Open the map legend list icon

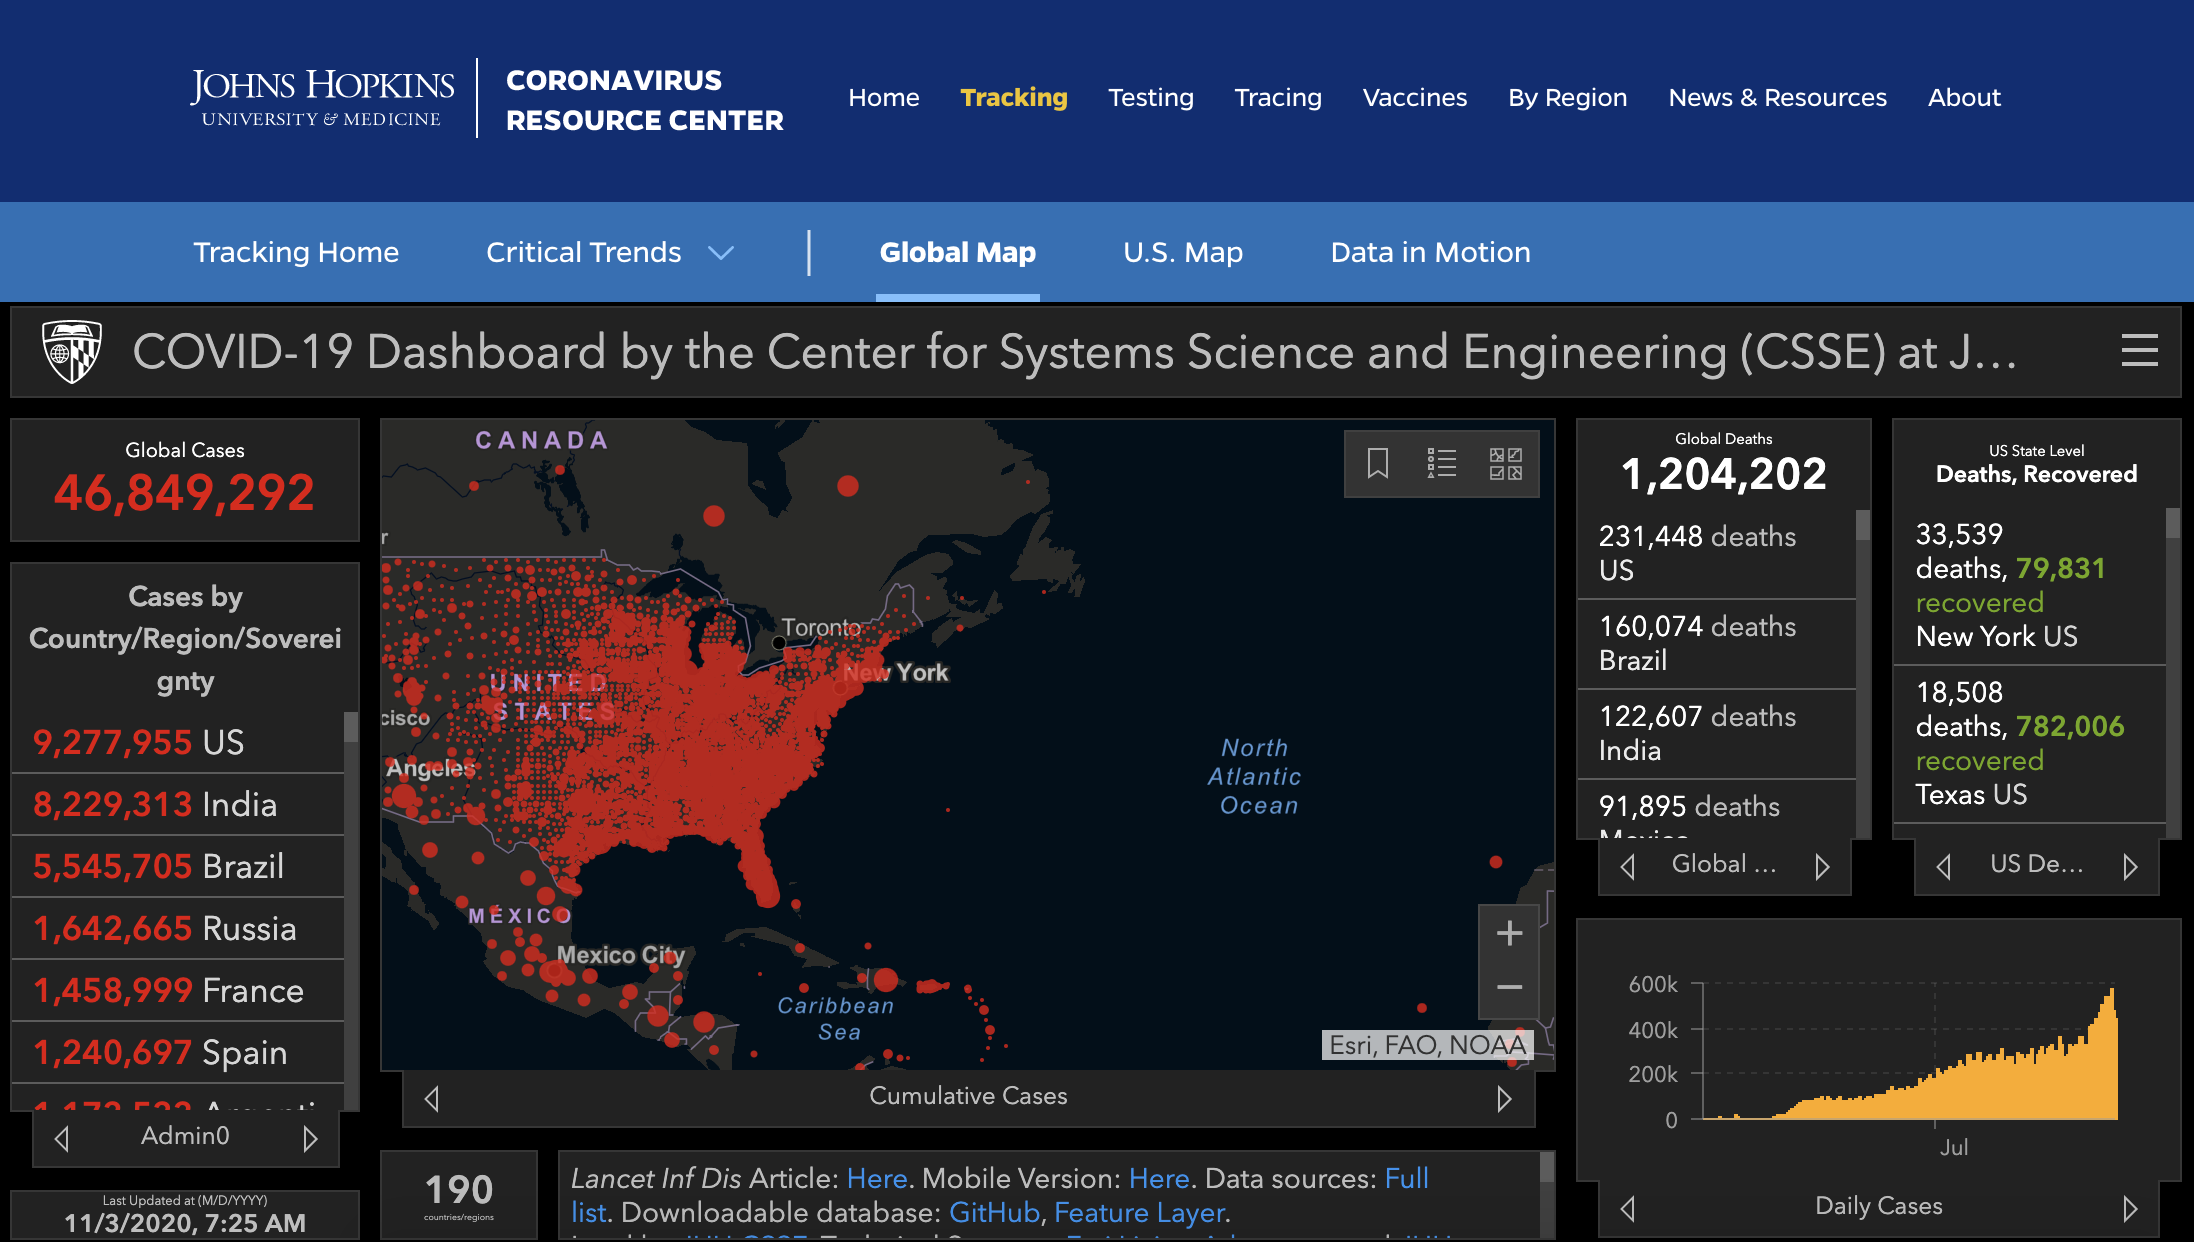coord(1441,463)
